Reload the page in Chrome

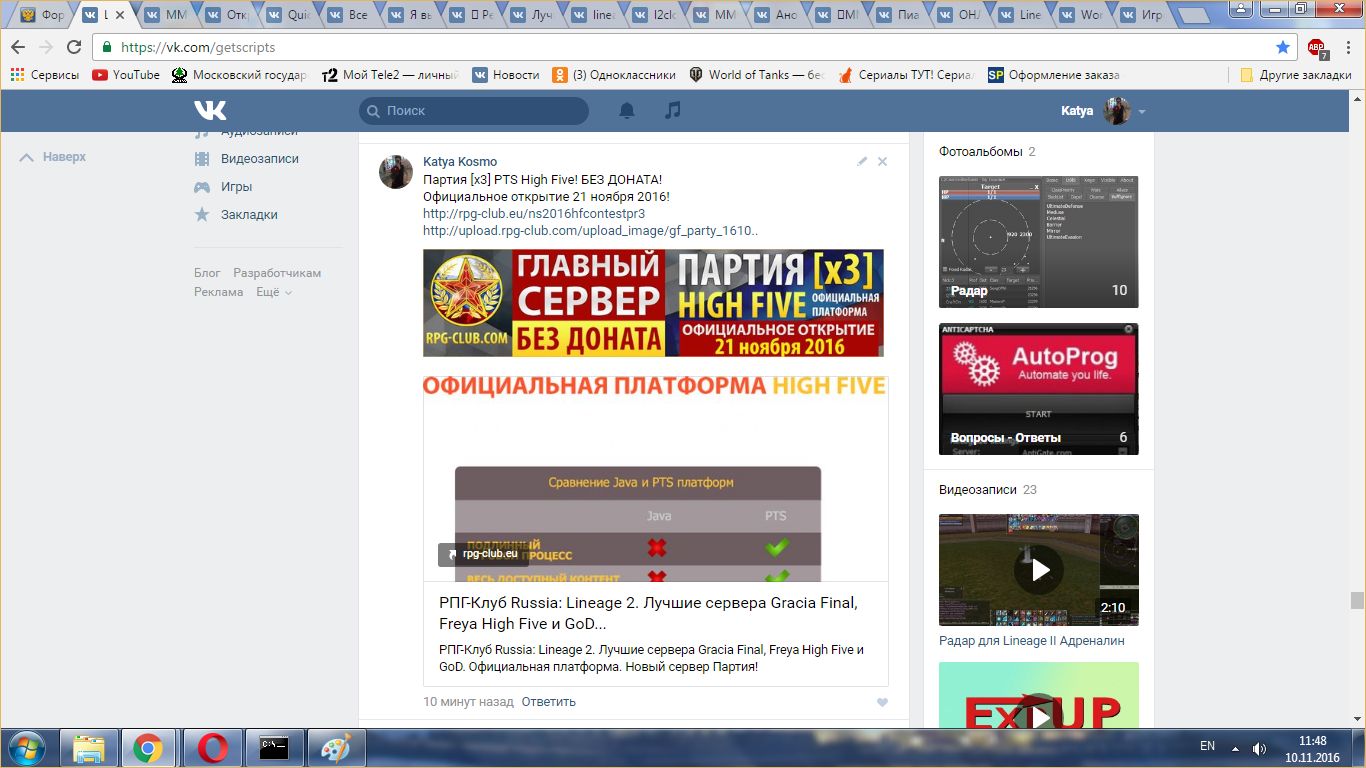click(73, 47)
